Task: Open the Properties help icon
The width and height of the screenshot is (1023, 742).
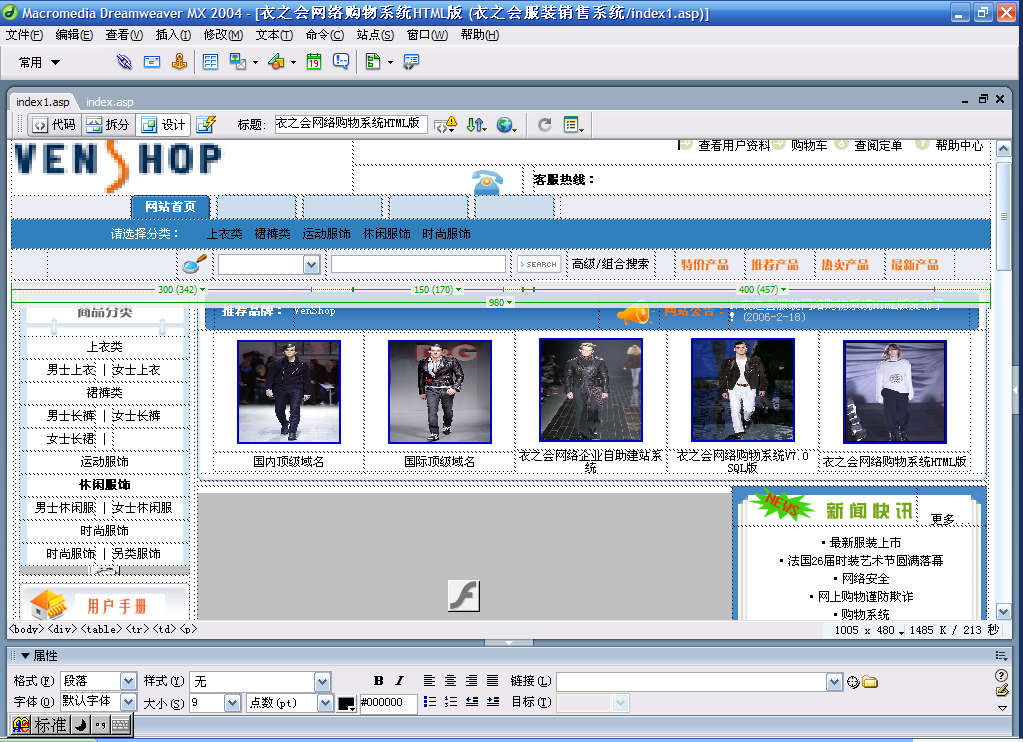Action: click(1001, 675)
